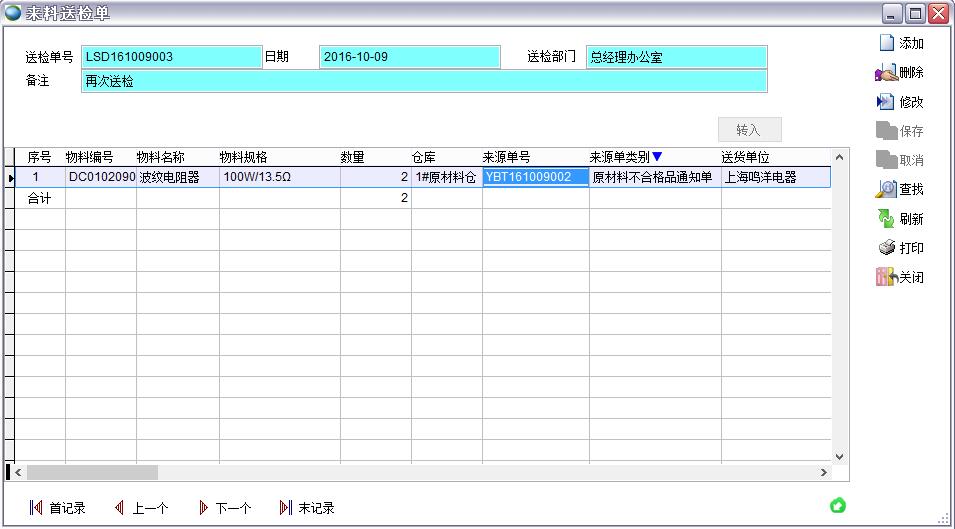Click the green home icon at bottom right
The width and height of the screenshot is (955, 529).
pos(838,505)
